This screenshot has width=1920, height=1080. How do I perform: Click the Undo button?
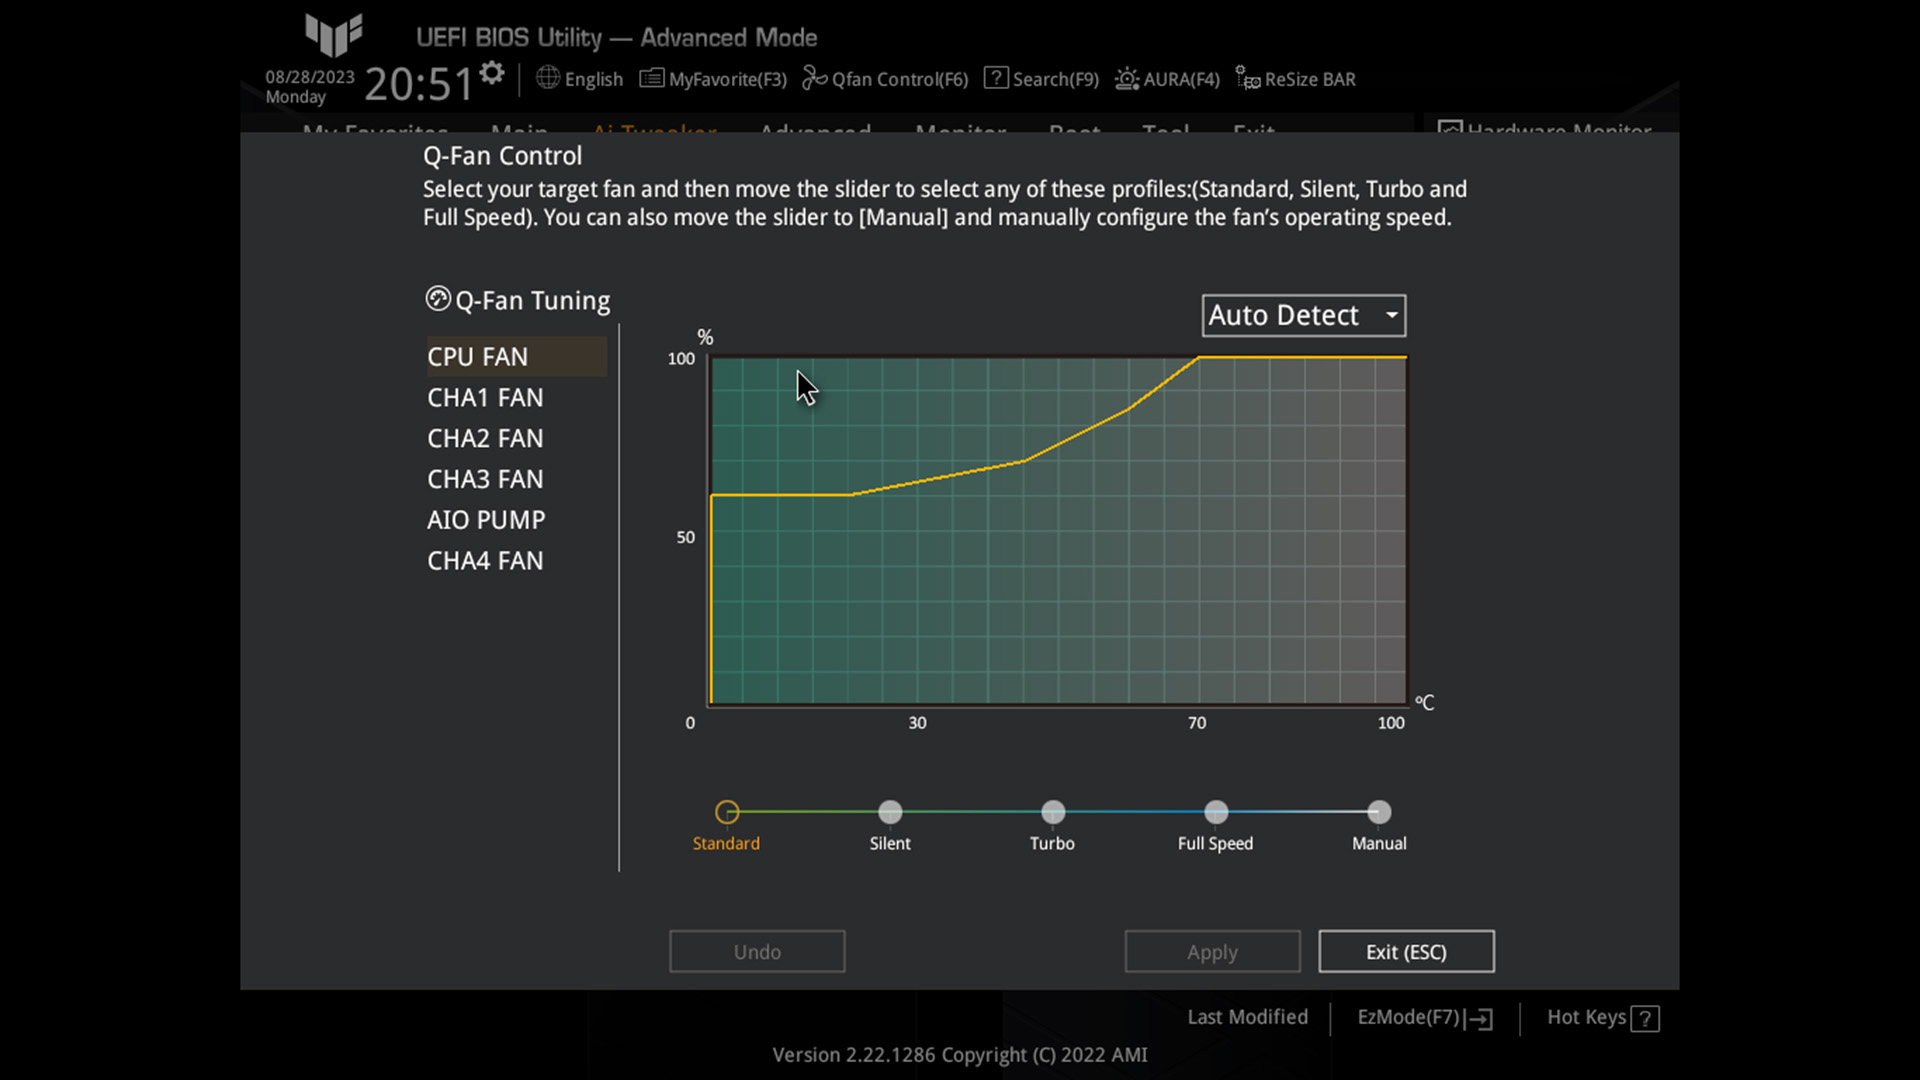click(x=757, y=951)
